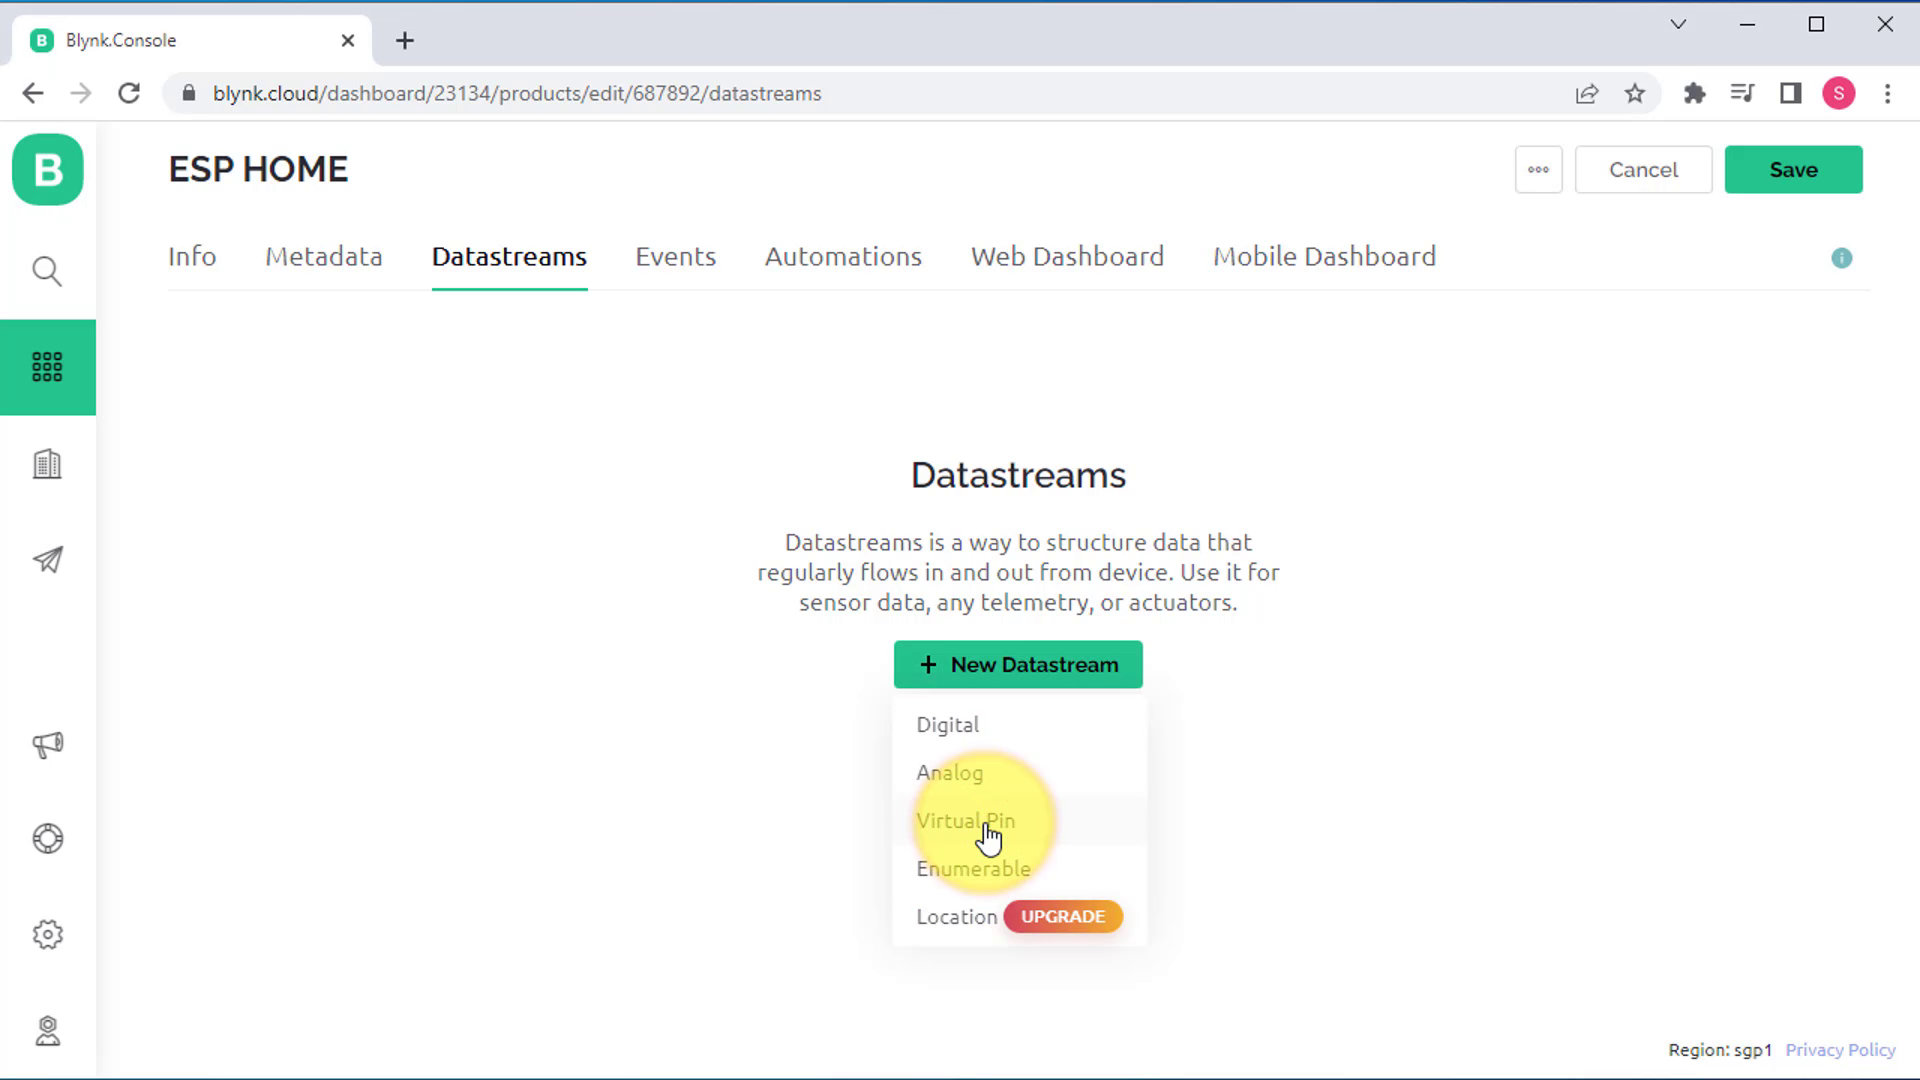The height and width of the screenshot is (1080, 1920).
Task: Open the Chrome profile avatar S
Action: pos(1838,93)
